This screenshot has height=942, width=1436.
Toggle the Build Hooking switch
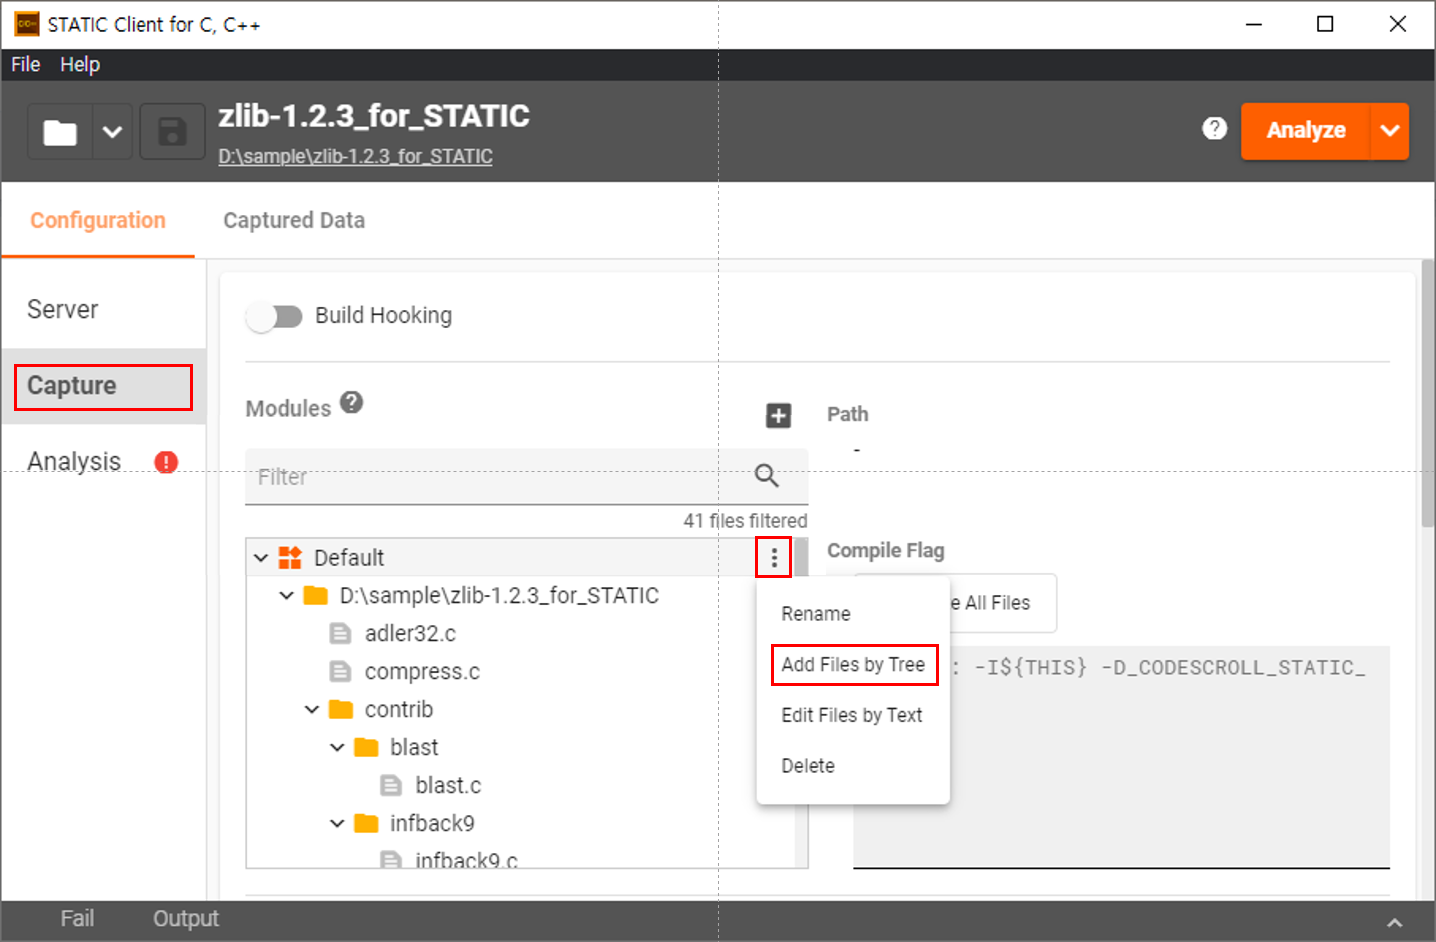274,317
